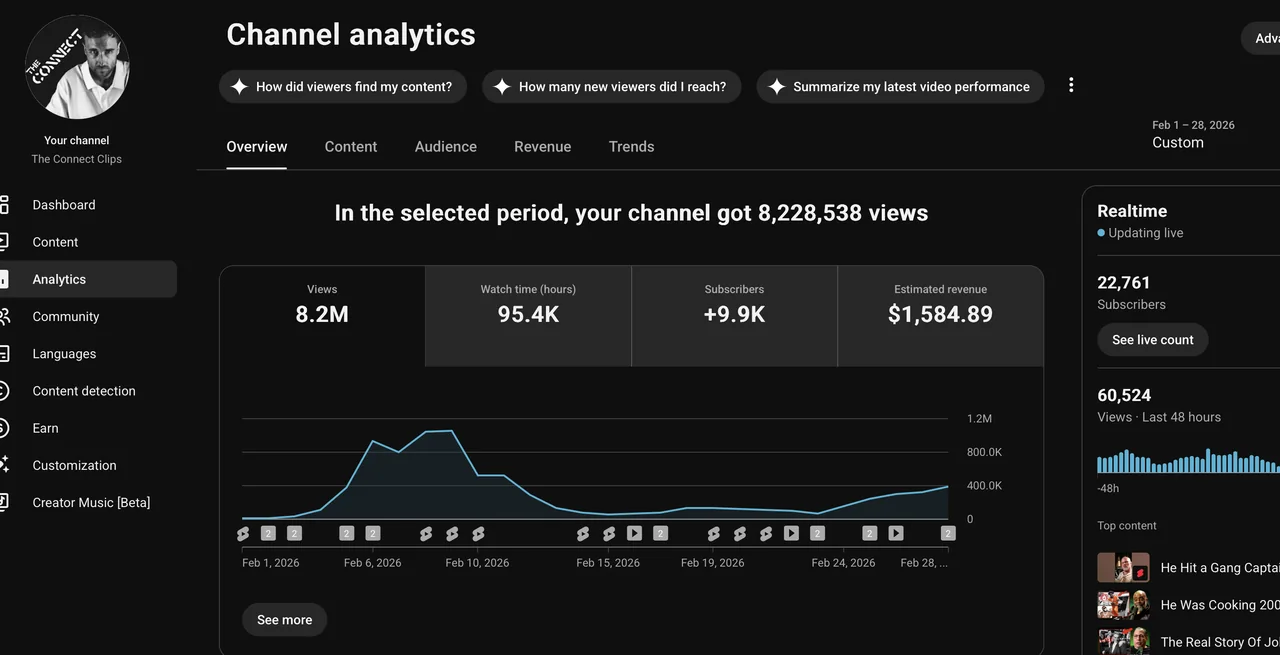Go to Community in the sidebar
Image resolution: width=1280 pixels, height=655 pixels.
(88, 317)
